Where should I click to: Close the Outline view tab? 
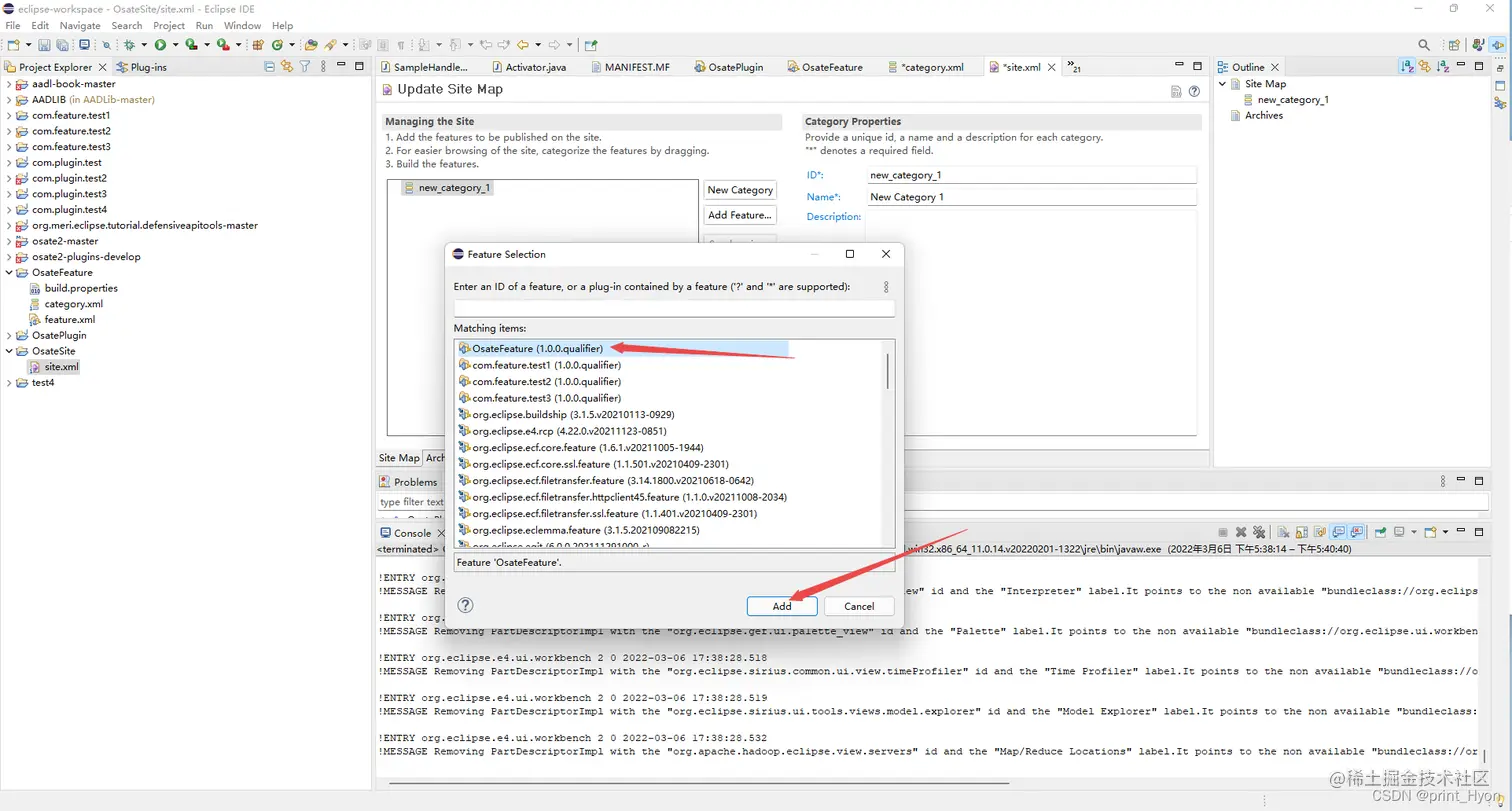point(1274,67)
